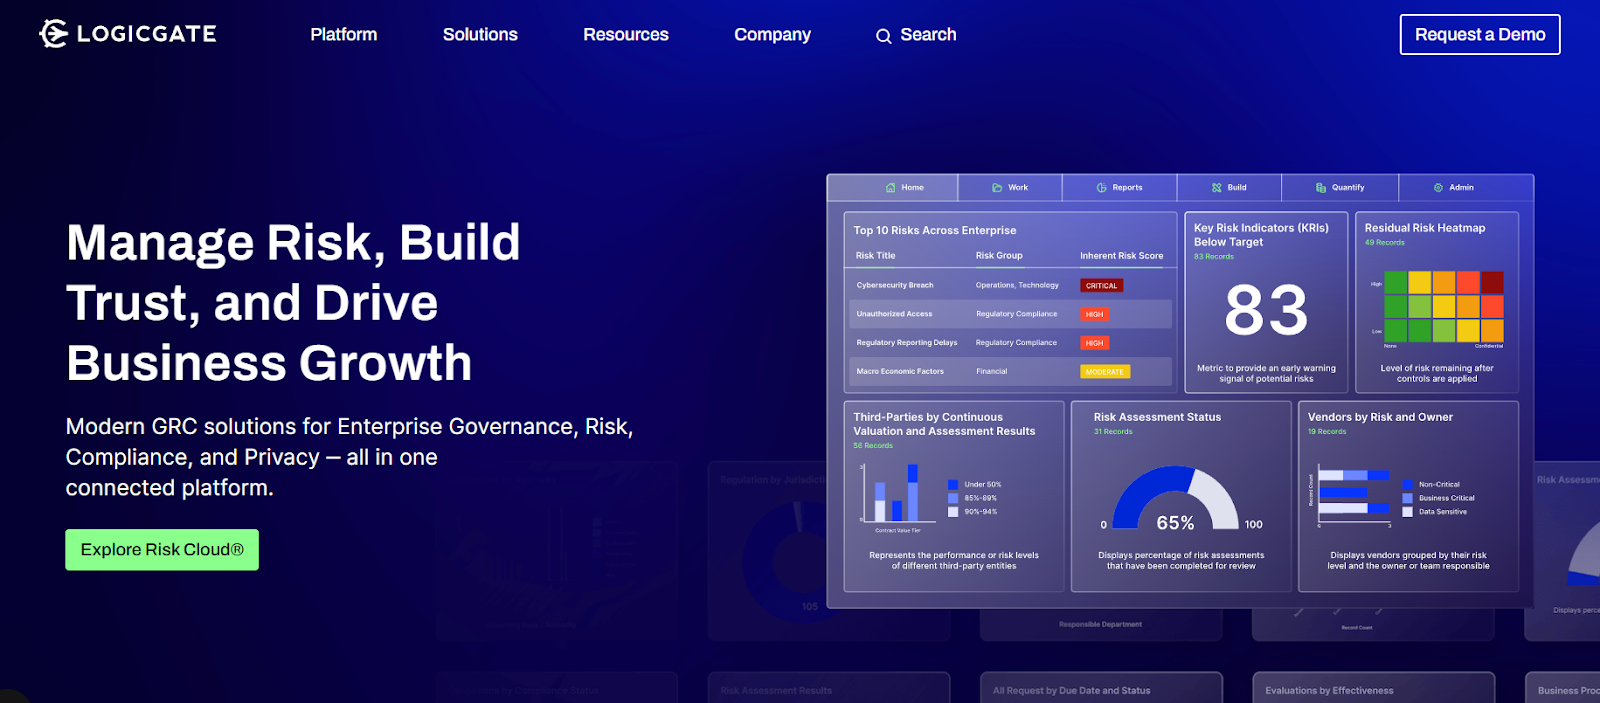1600x703 pixels.
Task: Click the Manage Risk main headline
Action: tap(293, 303)
